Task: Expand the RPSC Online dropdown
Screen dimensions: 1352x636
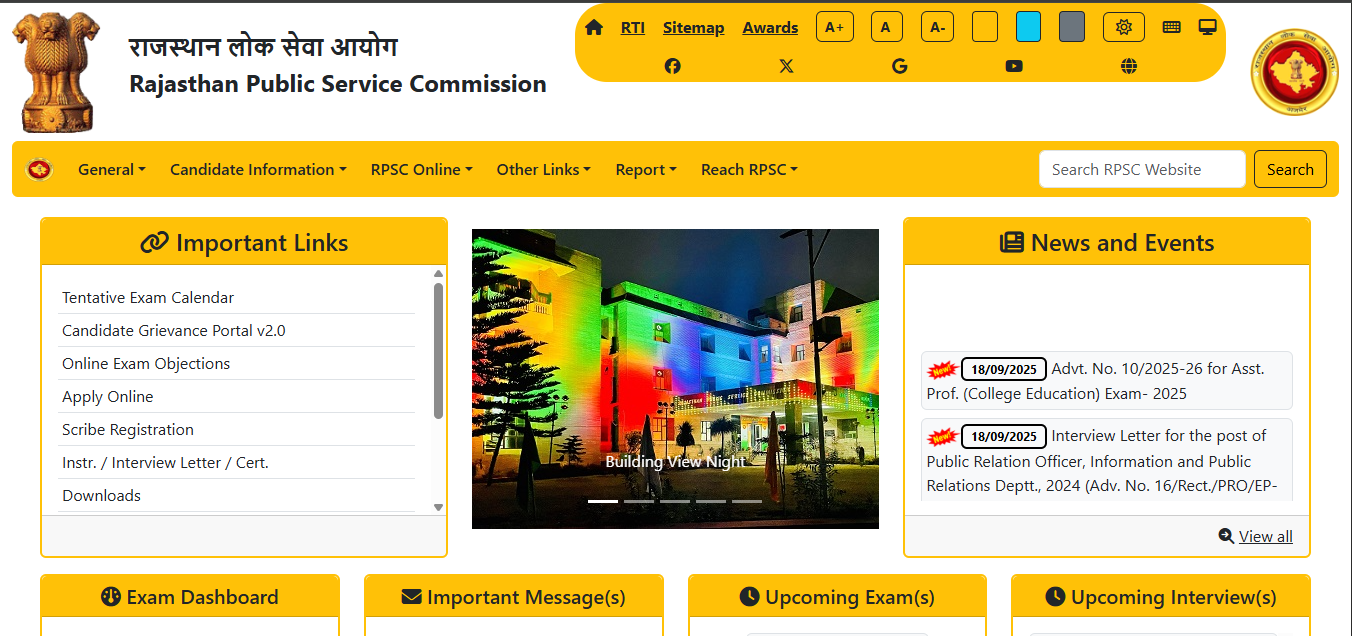Action: [x=421, y=169]
